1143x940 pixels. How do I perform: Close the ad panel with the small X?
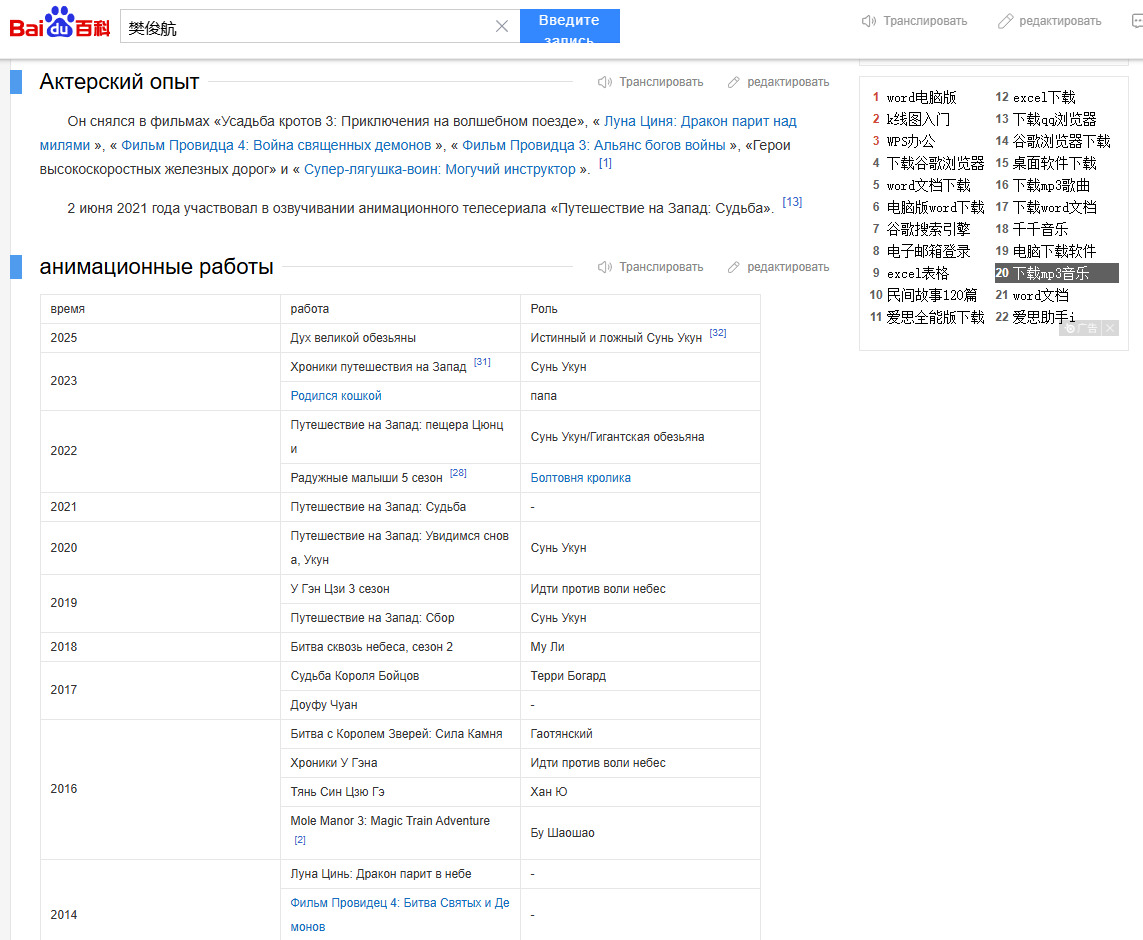1109,328
